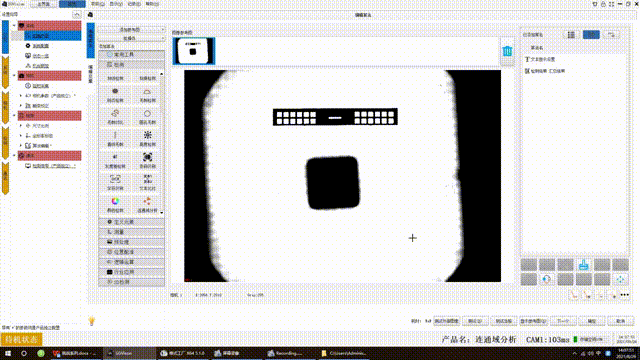
Task: Click the orange 待机状态 status button
Action: pyautogui.click(x=22, y=339)
